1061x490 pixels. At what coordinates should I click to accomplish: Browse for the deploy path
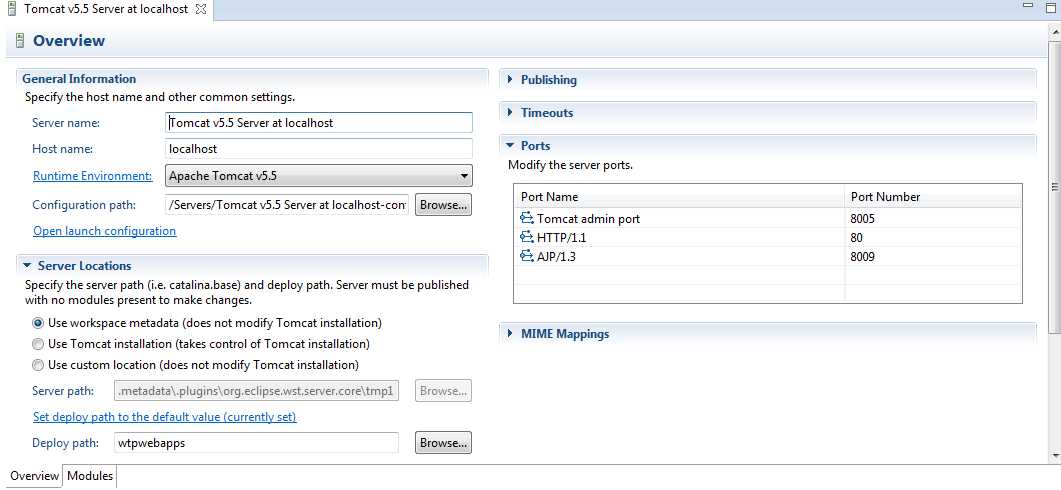tap(443, 443)
